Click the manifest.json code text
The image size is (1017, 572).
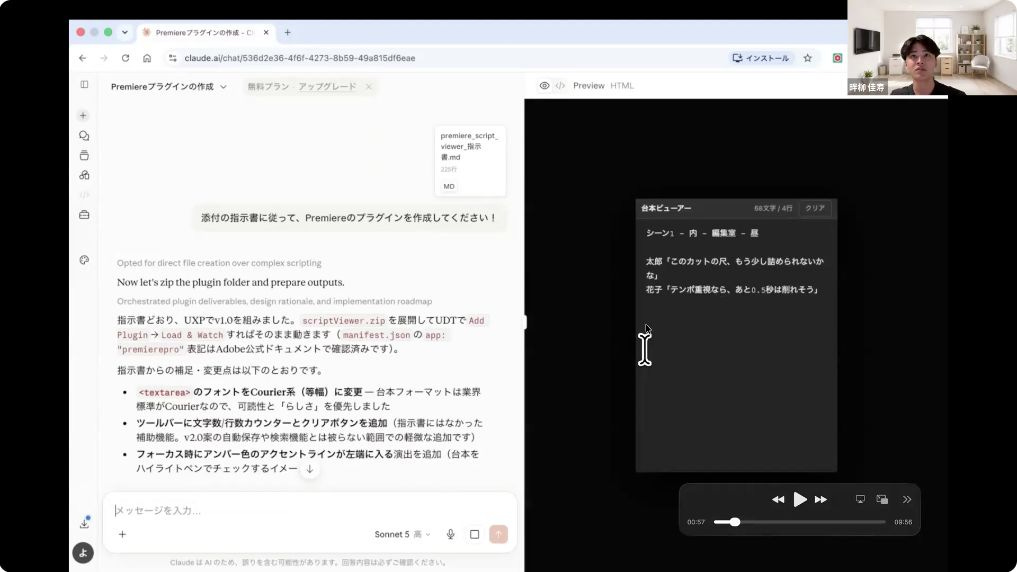click(x=376, y=335)
